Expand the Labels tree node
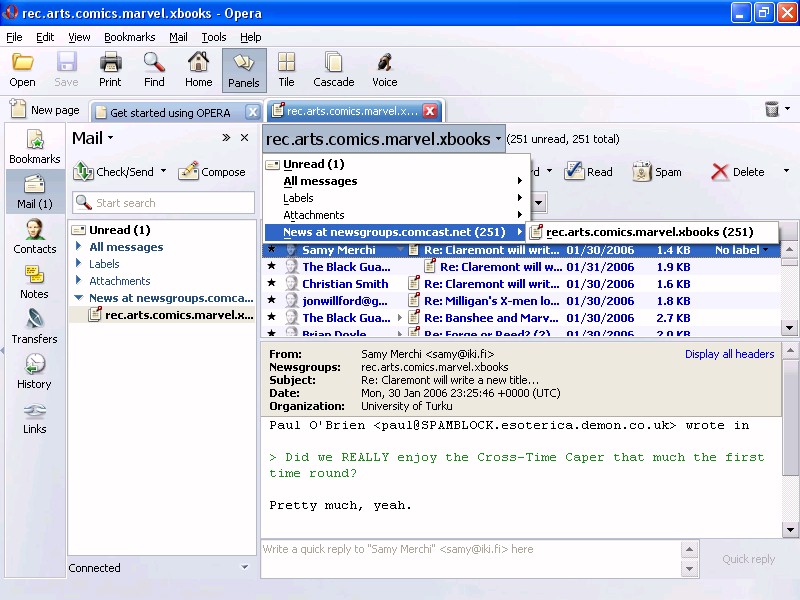This screenshot has height=600, width=800. (79, 264)
